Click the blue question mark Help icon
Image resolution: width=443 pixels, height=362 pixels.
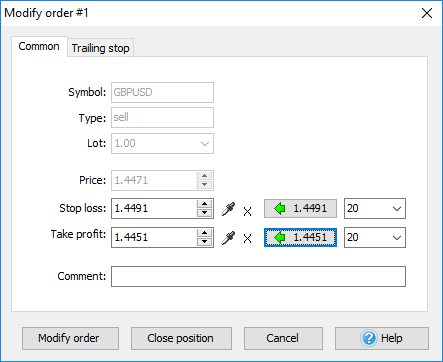pos(369,338)
